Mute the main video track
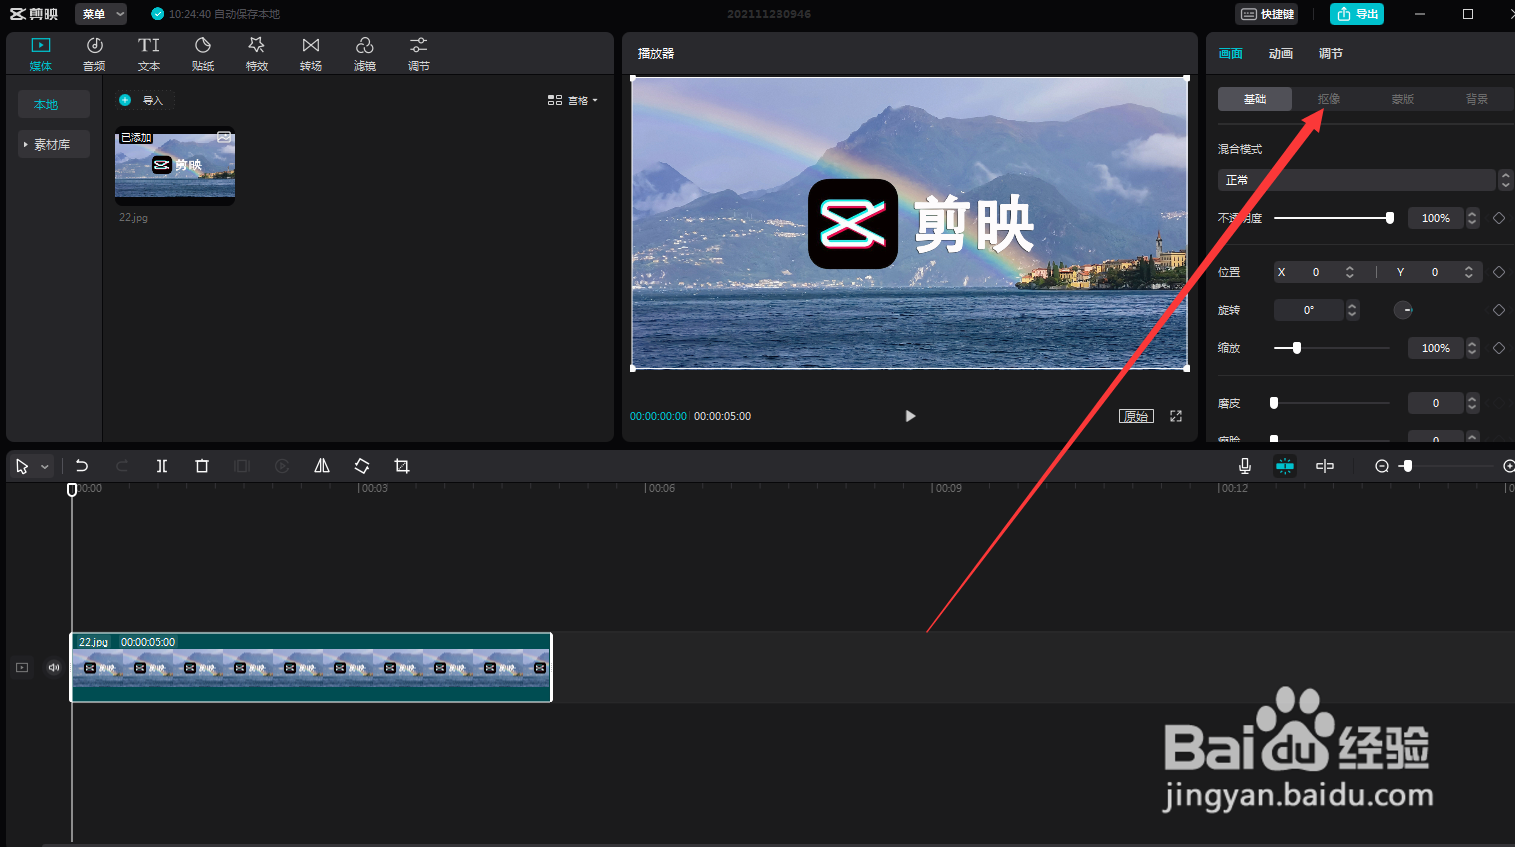The image size is (1515, 847). click(54, 667)
